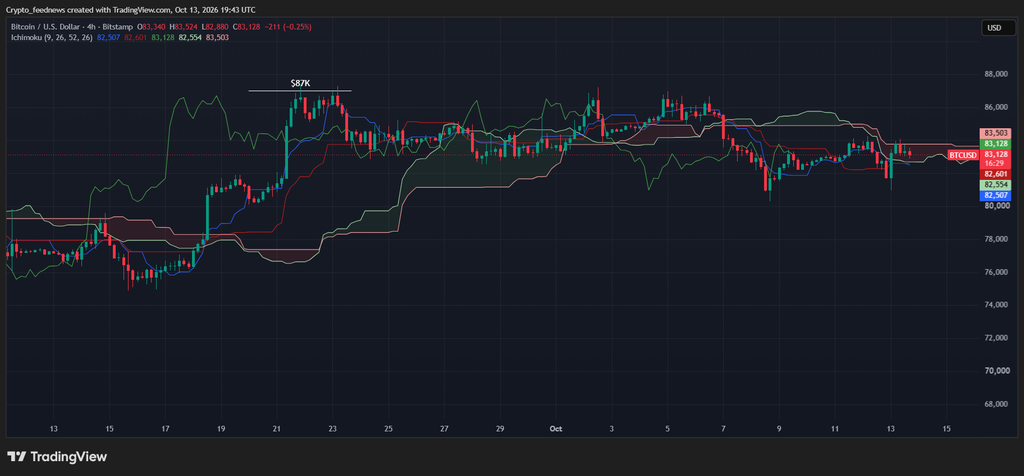This screenshot has height=476, width=1024.
Task: Click the red 82,601 price axis tag
Action: [994, 174]
